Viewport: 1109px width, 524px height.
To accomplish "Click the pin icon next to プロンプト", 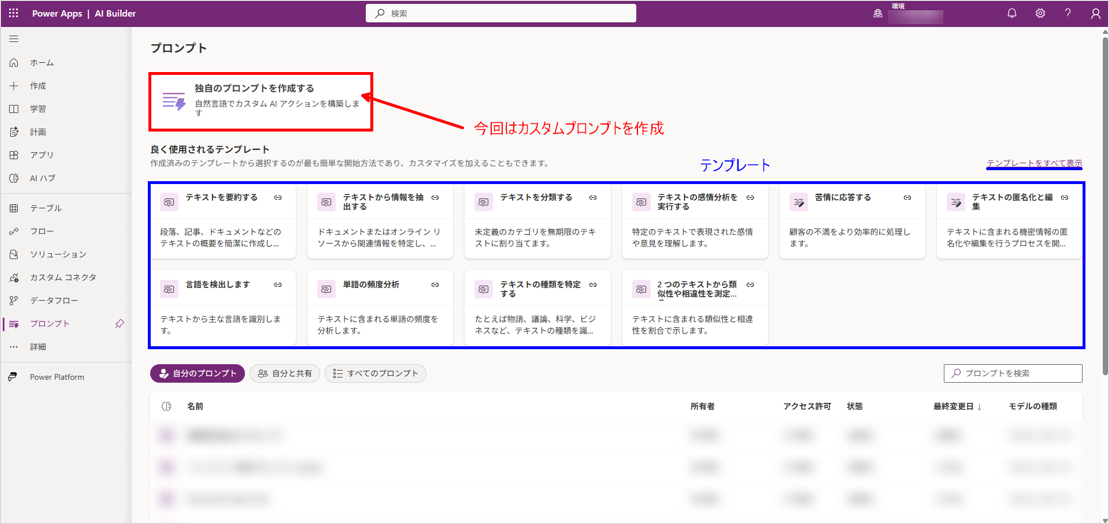I will click(x=119, y=323).
